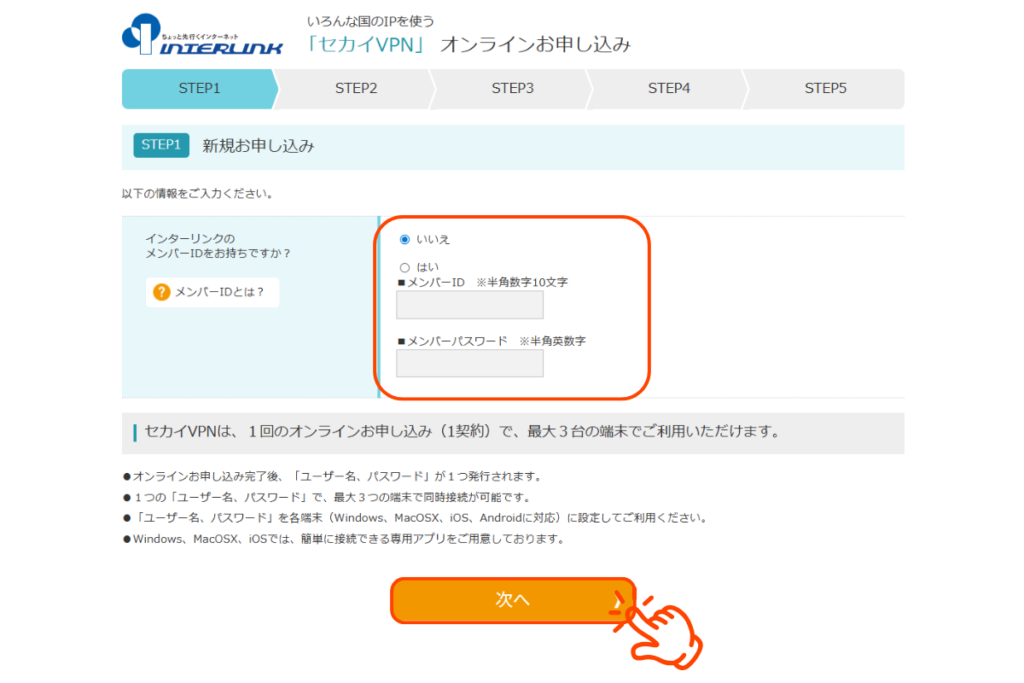Image resolution: width=1024 pixels, height=683 pixels.
Task: Select the いいえ radio button
Action: point(405,240)
